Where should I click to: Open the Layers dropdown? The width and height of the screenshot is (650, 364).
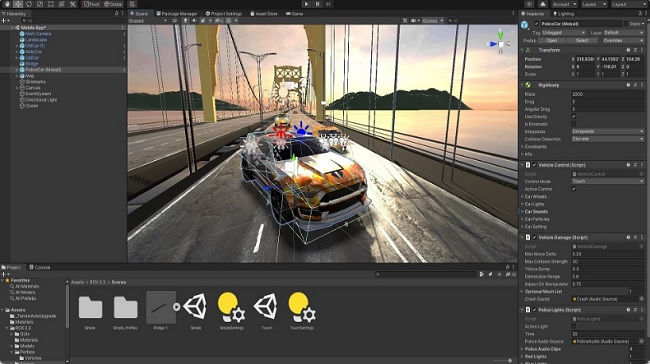point(594,4)
